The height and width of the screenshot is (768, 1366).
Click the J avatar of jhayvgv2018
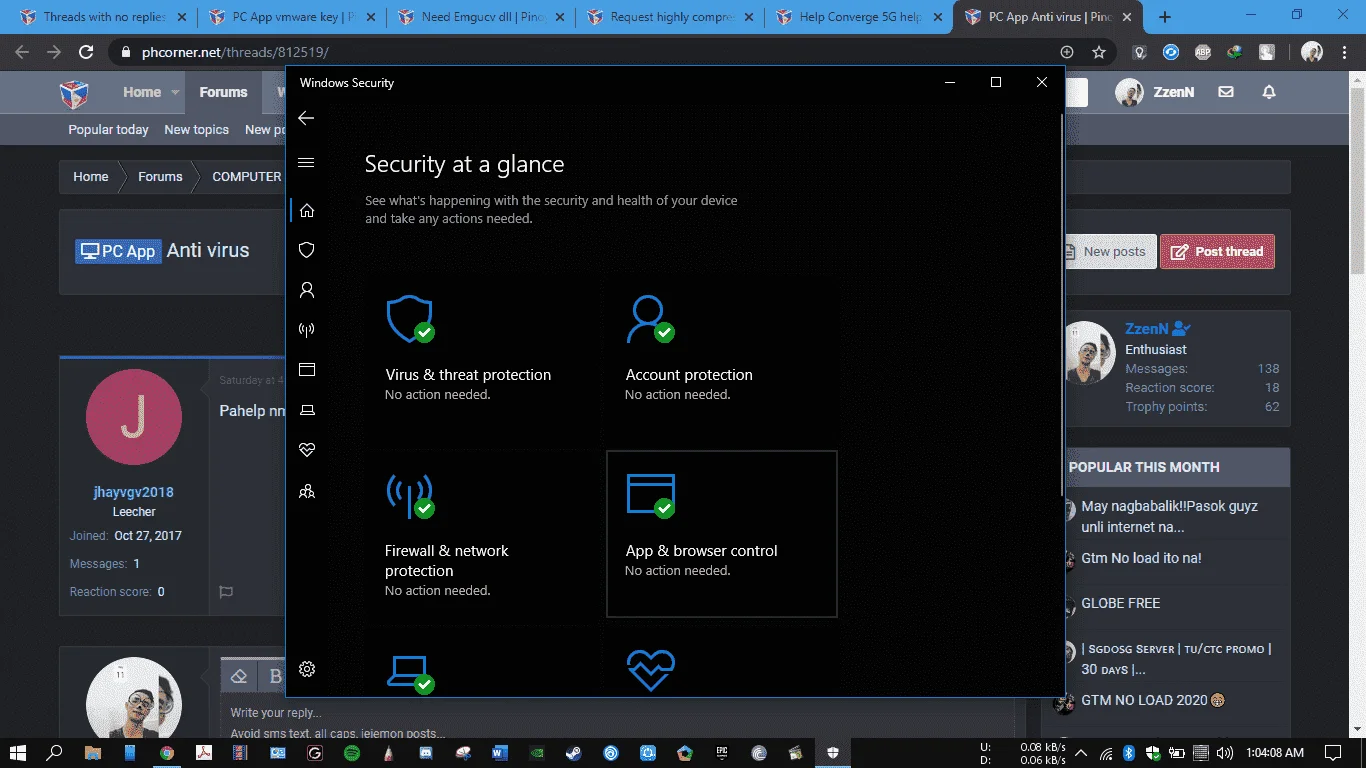pyautogui.click(x=134, y=417)
